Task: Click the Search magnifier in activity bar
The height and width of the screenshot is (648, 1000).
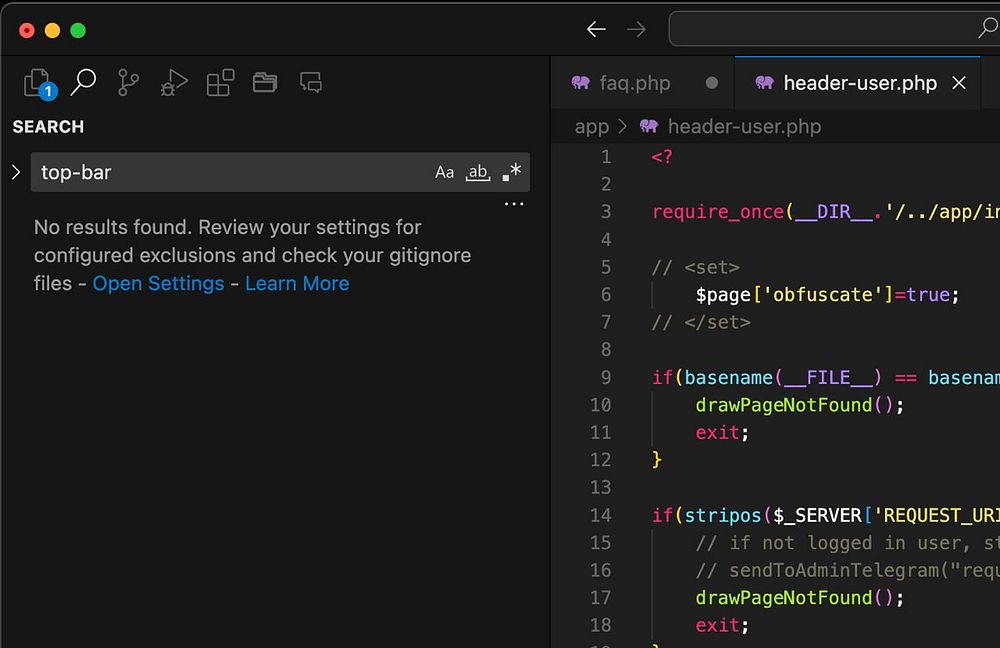Action: tap(84, 82)
